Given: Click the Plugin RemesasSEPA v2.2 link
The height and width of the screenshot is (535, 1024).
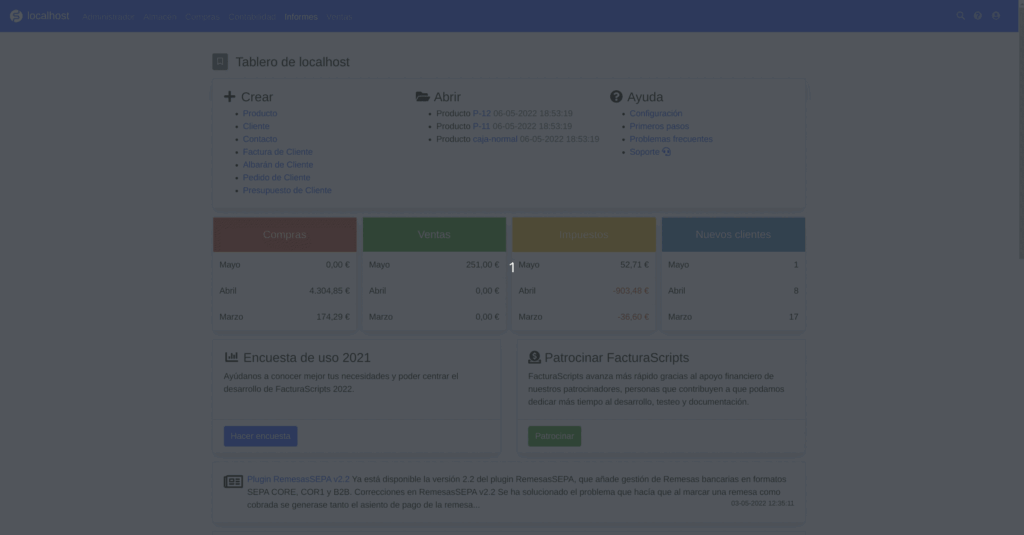Looking at the screenshot, I should [x=298, y=480].
